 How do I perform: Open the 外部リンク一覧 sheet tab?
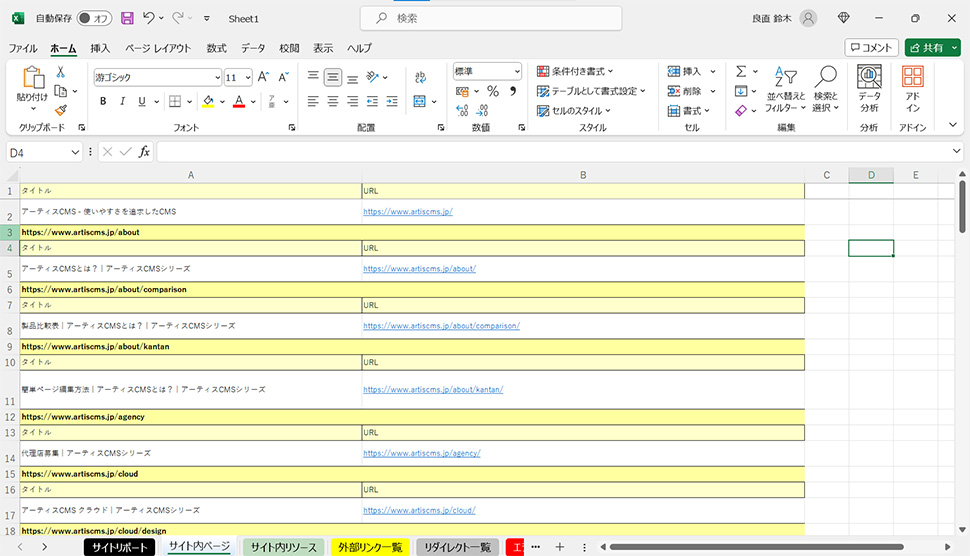370,547
